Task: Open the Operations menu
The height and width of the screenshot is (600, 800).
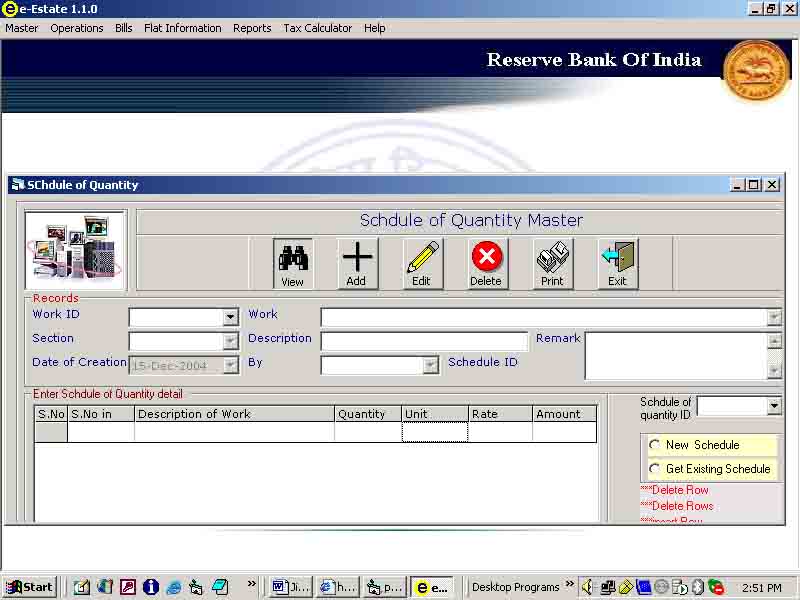Action: coord(77,29)
